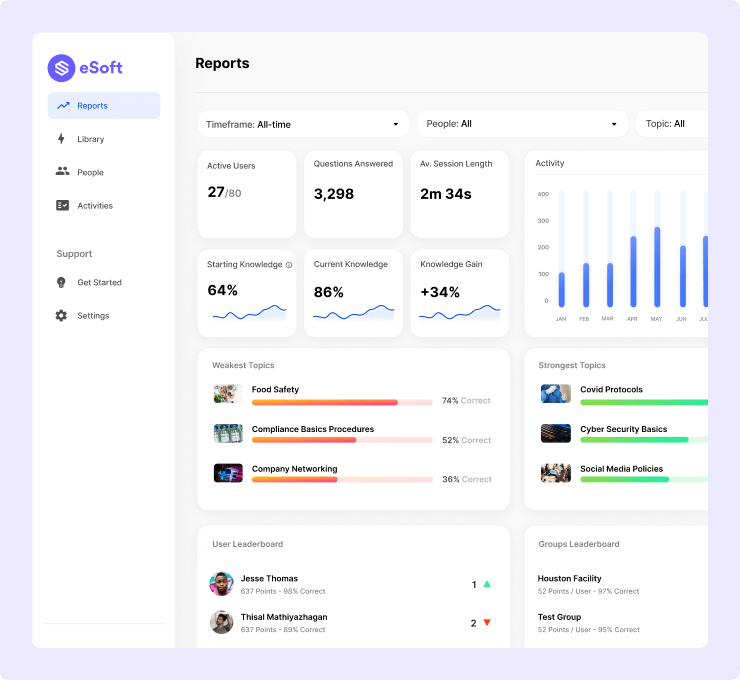Image resolution: width=740 pixels, height=680 pixels.
Task: Expand the People filter dropdown
Action: [522, 124]
